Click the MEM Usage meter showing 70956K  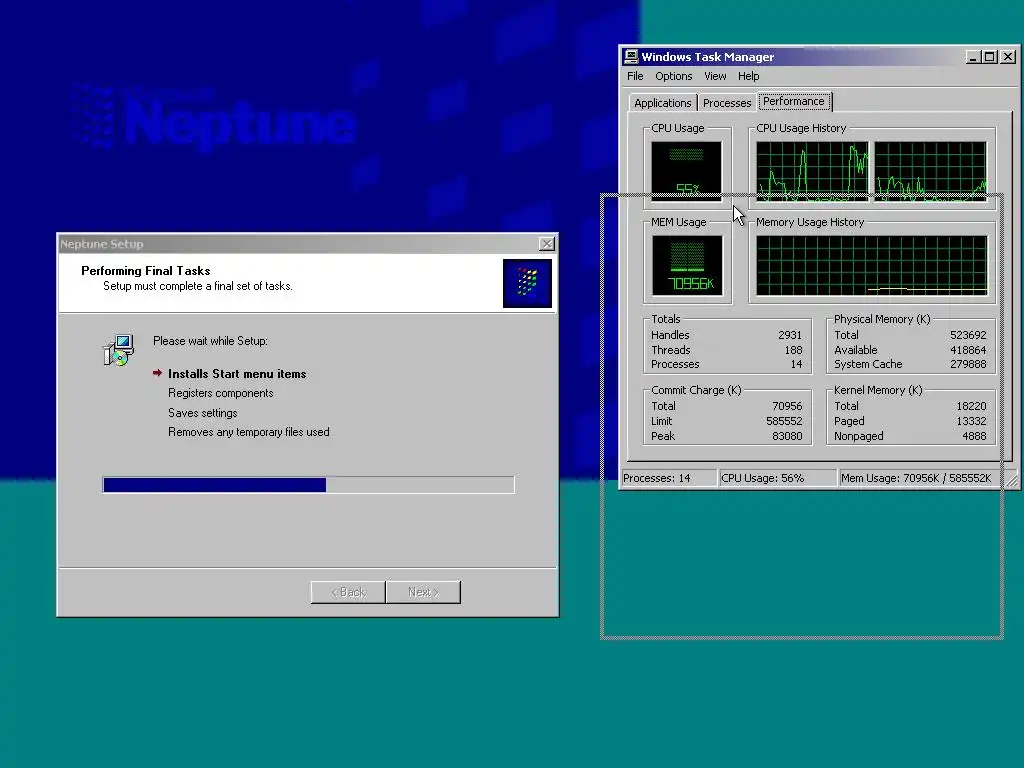(687, 265)
